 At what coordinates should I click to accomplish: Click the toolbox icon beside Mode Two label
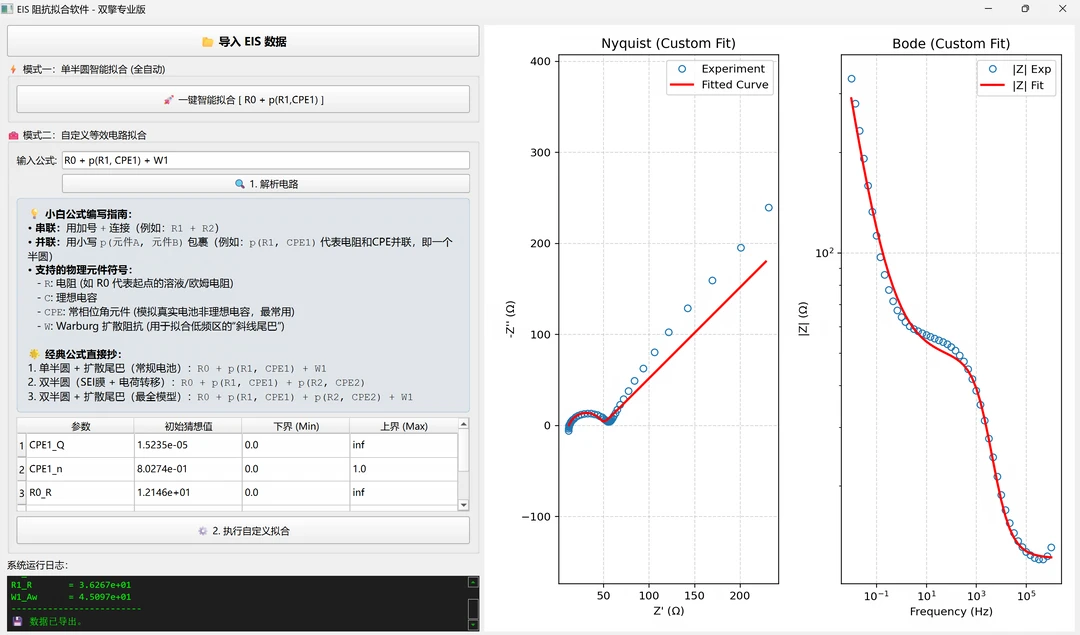click(13, 136)
